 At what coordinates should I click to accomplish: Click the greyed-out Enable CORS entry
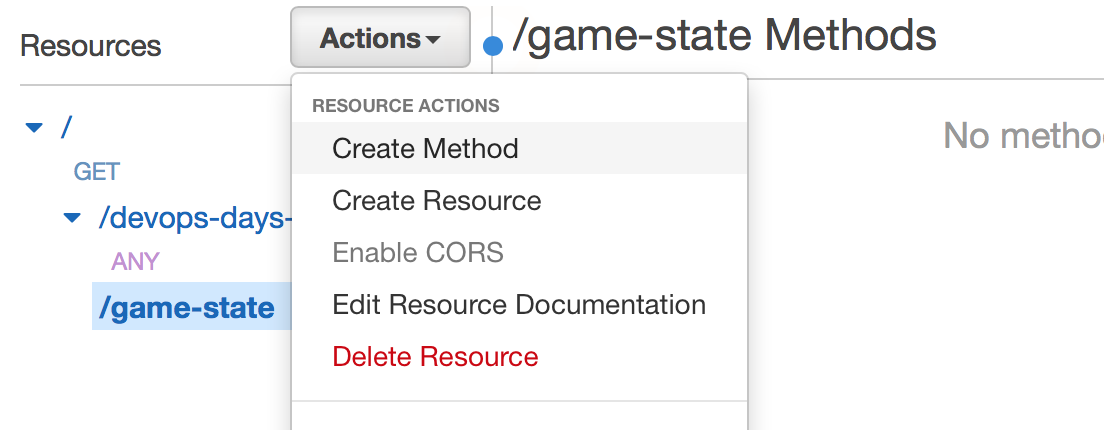519,253
